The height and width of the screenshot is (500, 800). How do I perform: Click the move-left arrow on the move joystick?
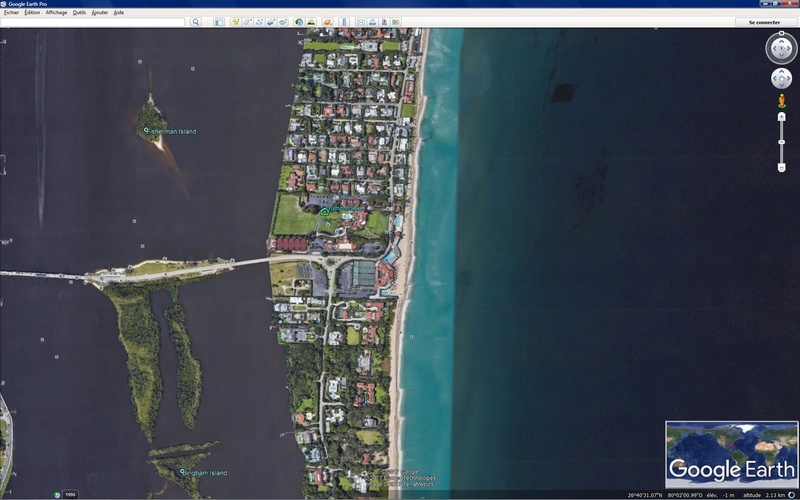775,79
